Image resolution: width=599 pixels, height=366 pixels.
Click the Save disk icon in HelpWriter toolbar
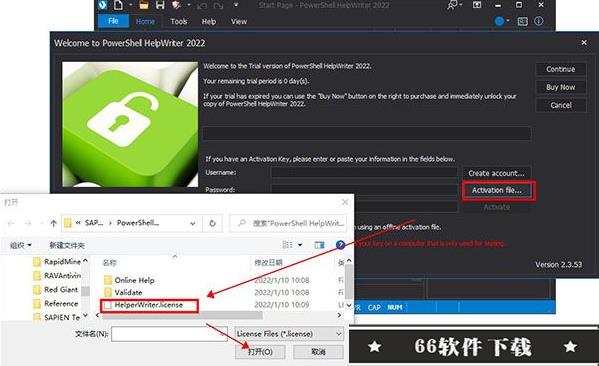click(x=160, y=5)
